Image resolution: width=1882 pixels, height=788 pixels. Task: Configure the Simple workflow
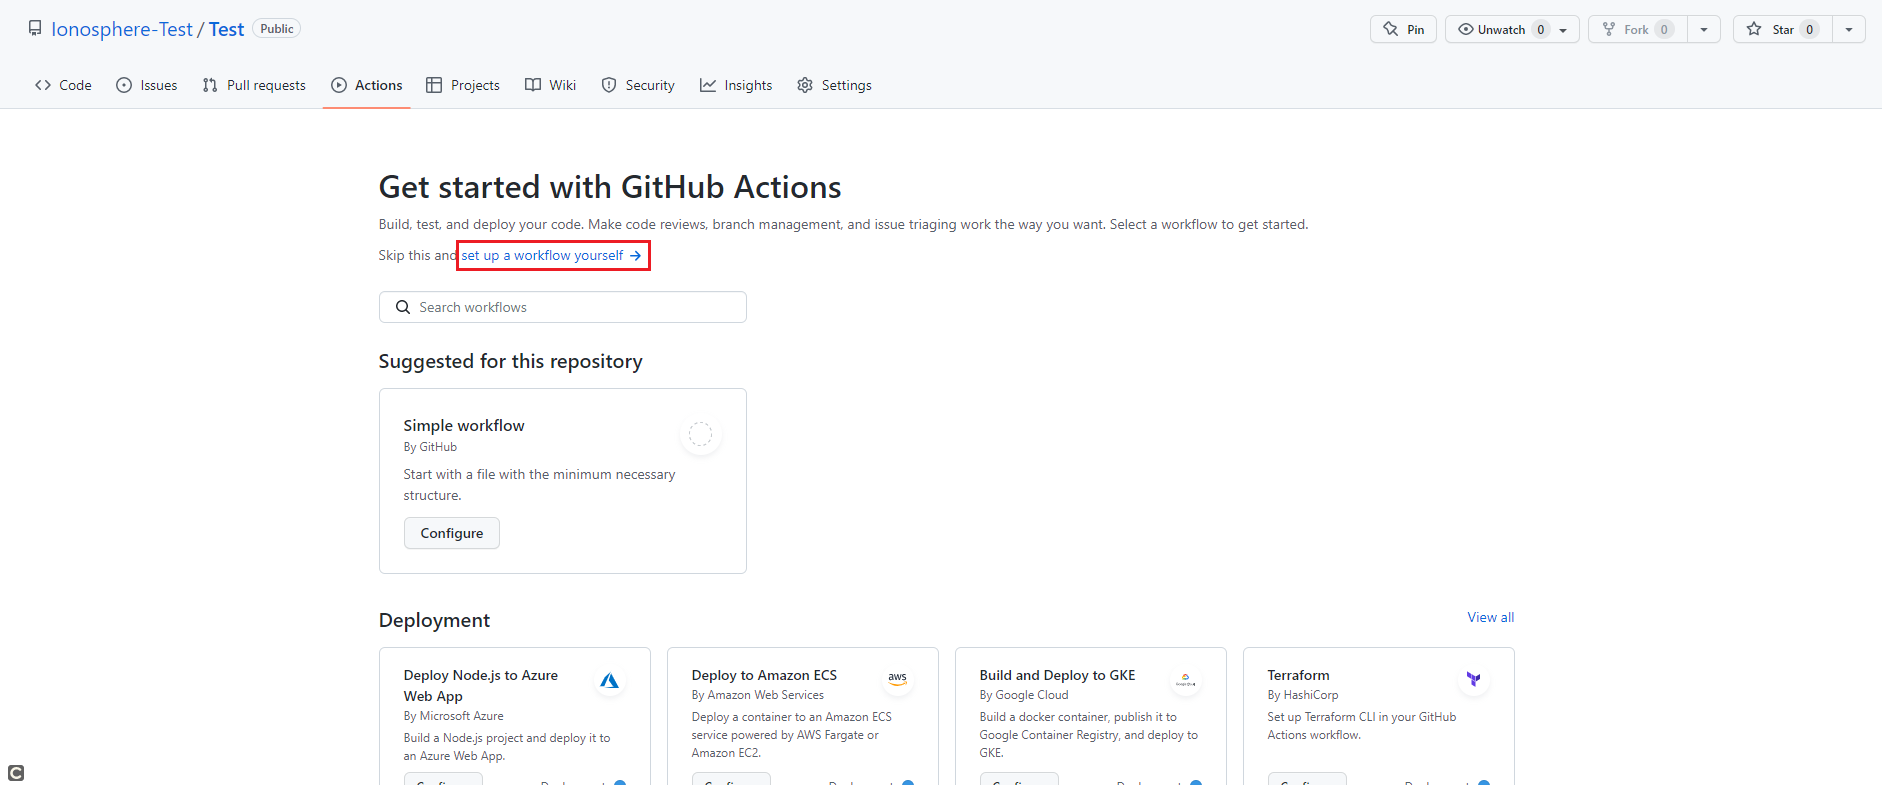point(452,533)
